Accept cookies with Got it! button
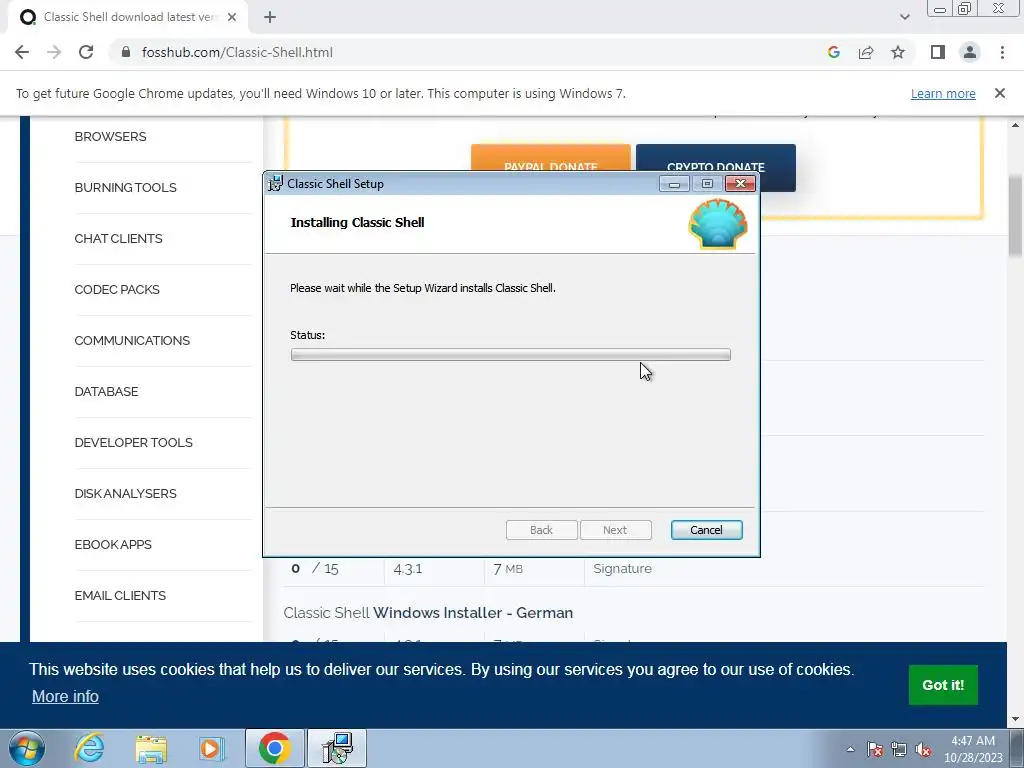Viewport: 1024px width, 768px height. (943, 684)
